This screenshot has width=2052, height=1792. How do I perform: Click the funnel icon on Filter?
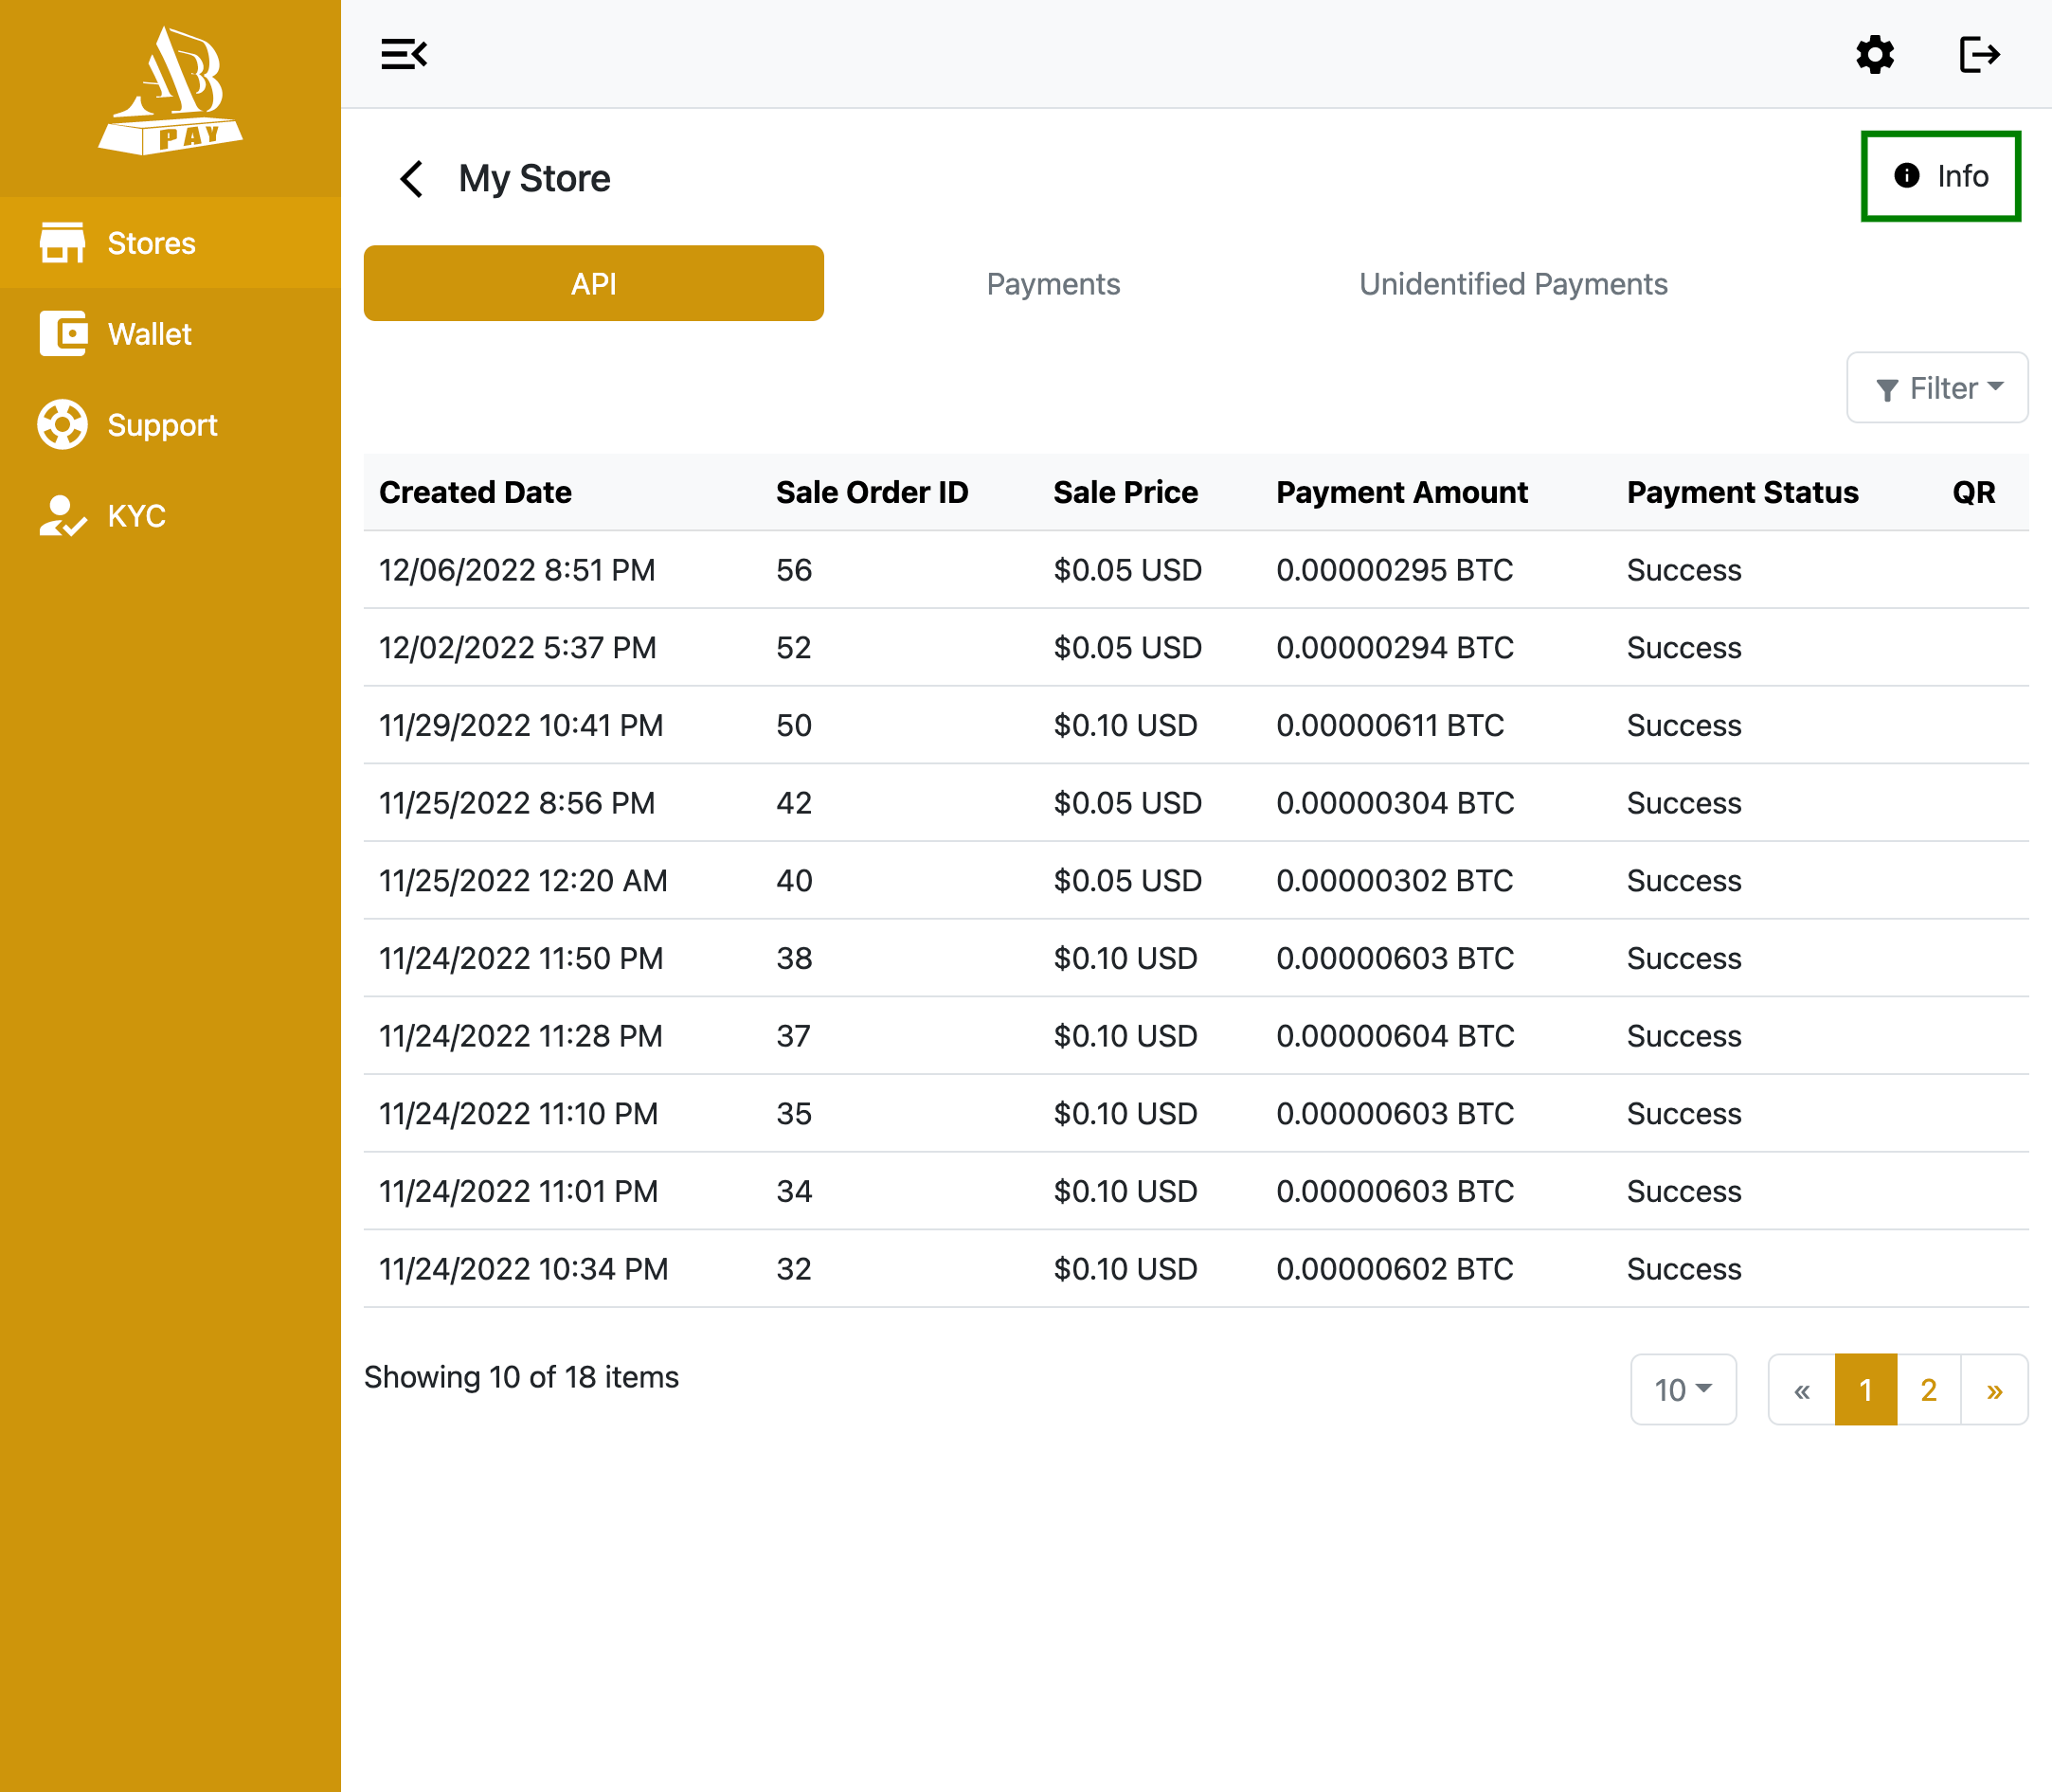pos(1887,389)
